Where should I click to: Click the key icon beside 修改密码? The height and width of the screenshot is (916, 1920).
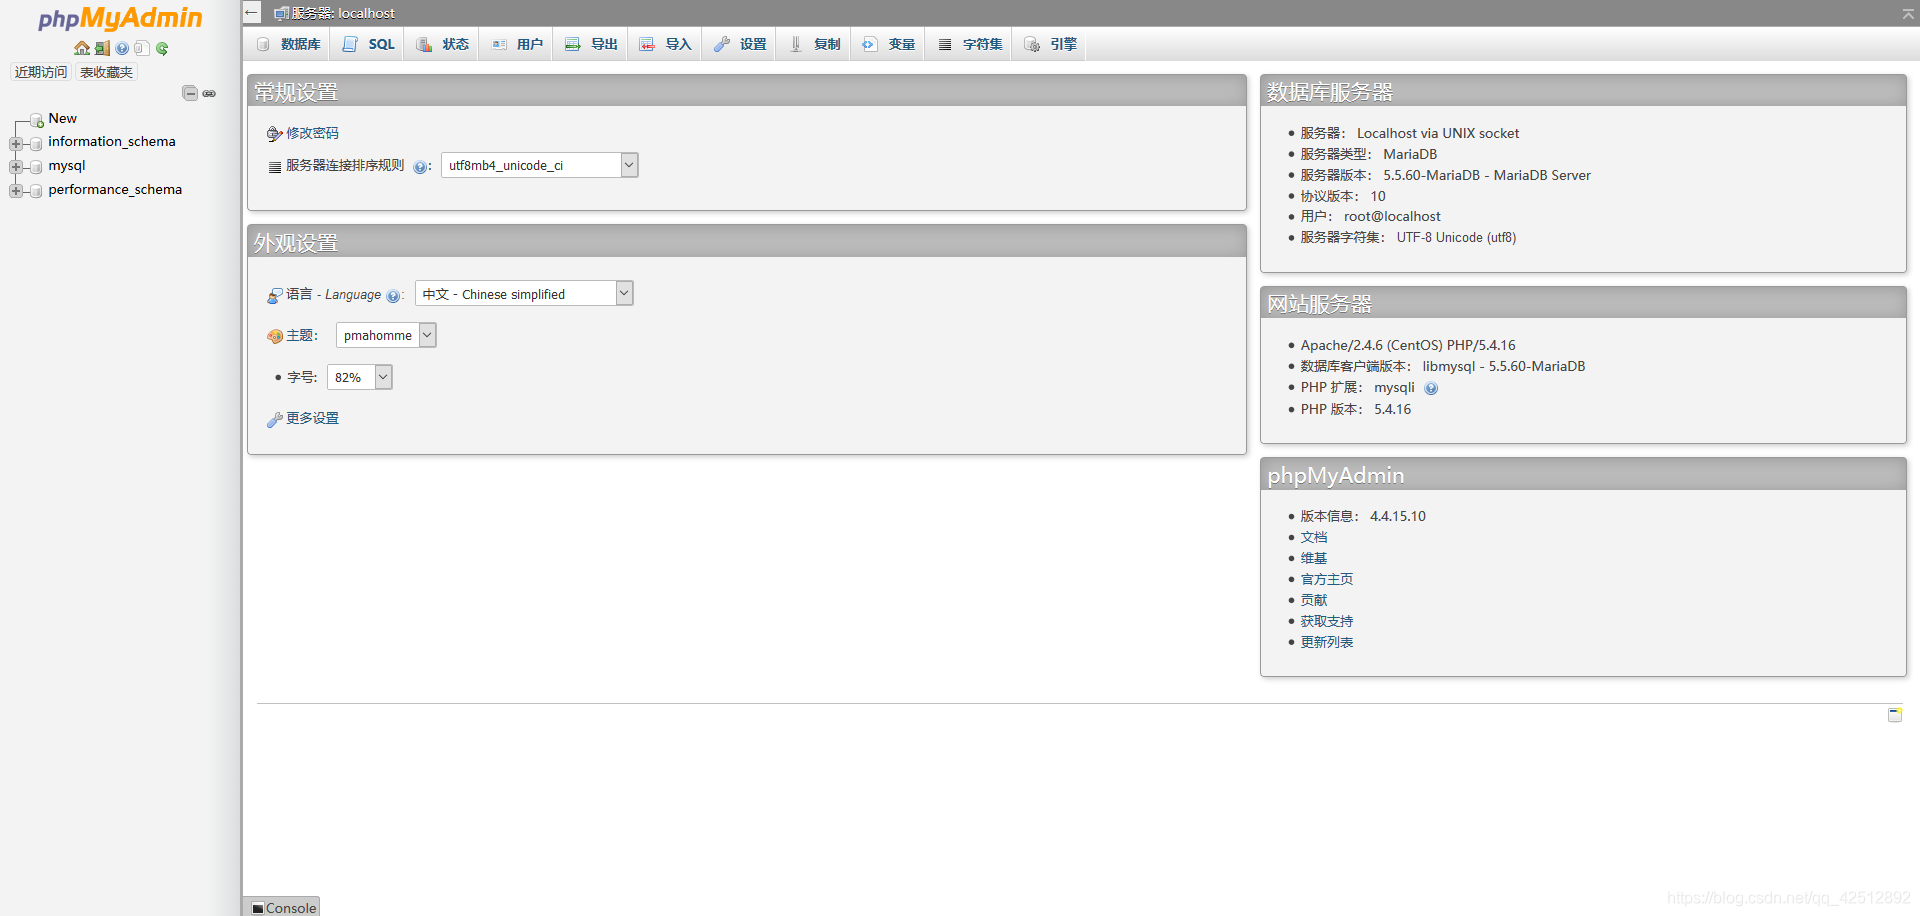tap(274, 134)
